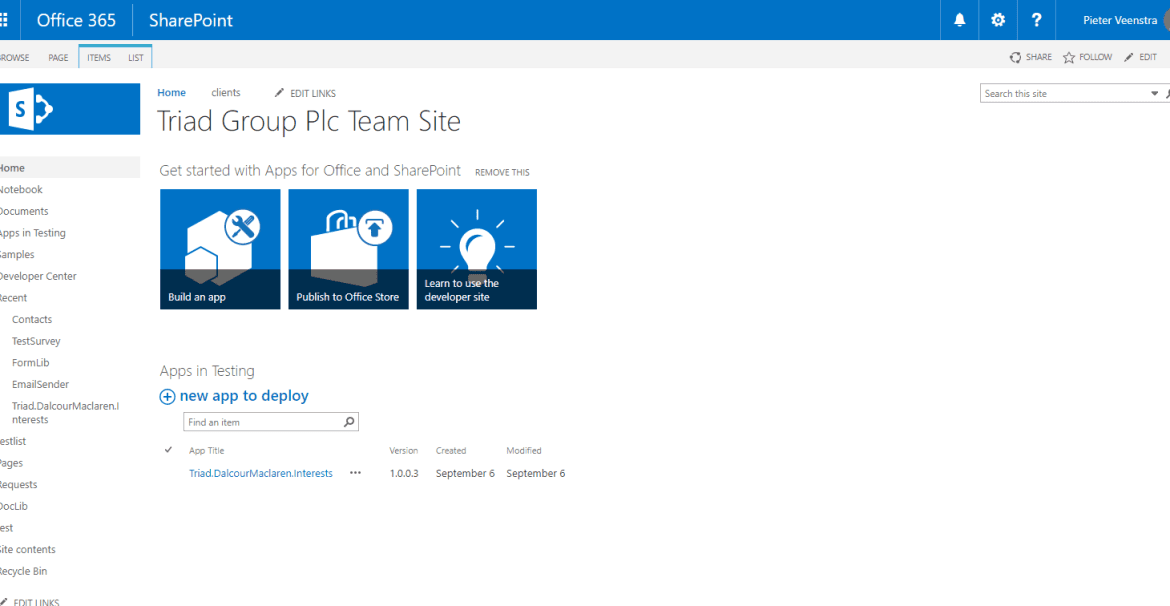Image resolution: width=1170 pixels, height=606 pixels.
Task: Toggle the Triad.DalcourMaclaren.Interests row selection
Action: click(168, 472)
